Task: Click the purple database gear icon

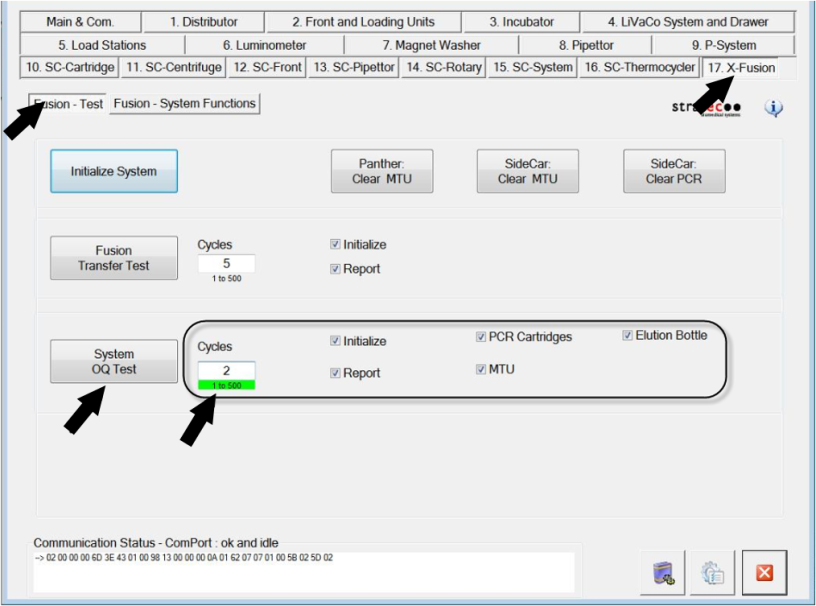Action: (x=663, y=572)
